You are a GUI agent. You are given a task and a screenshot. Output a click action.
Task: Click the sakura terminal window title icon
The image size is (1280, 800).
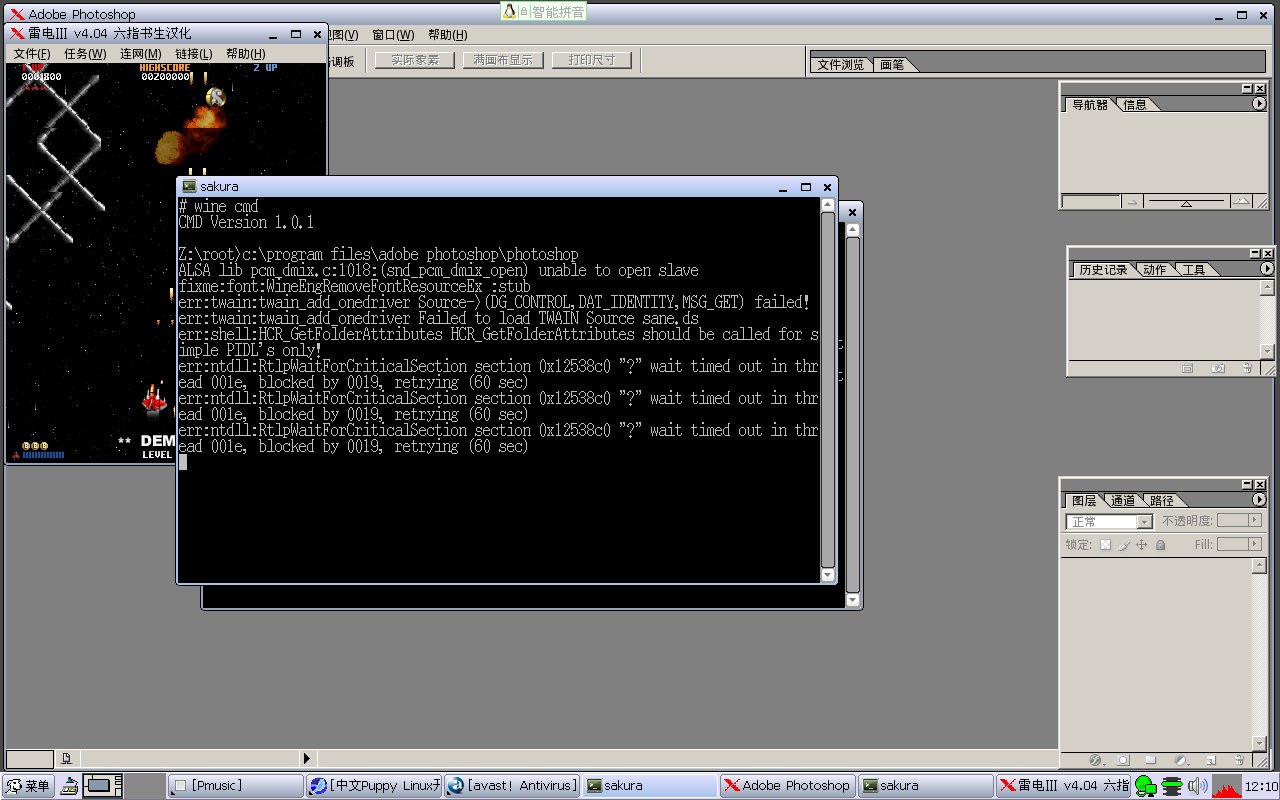189,186
